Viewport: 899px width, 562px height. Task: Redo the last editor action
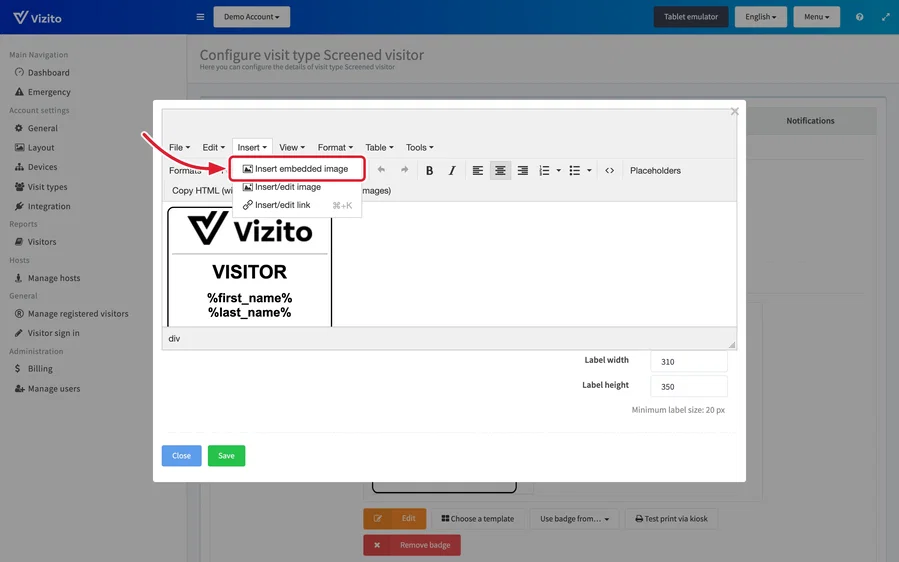pos(404,170)
